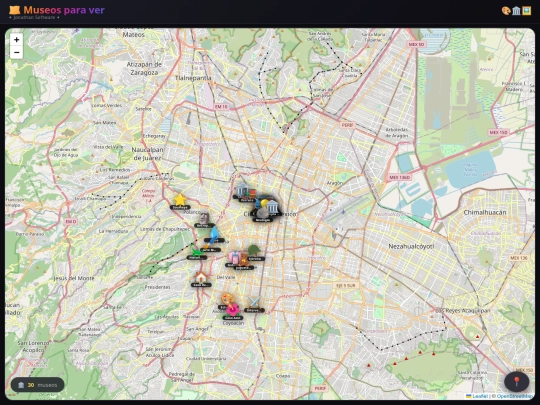Open the green military helmet marker
Image resolution: width=540 pixels, height=405 pixels.
(254, 251)
